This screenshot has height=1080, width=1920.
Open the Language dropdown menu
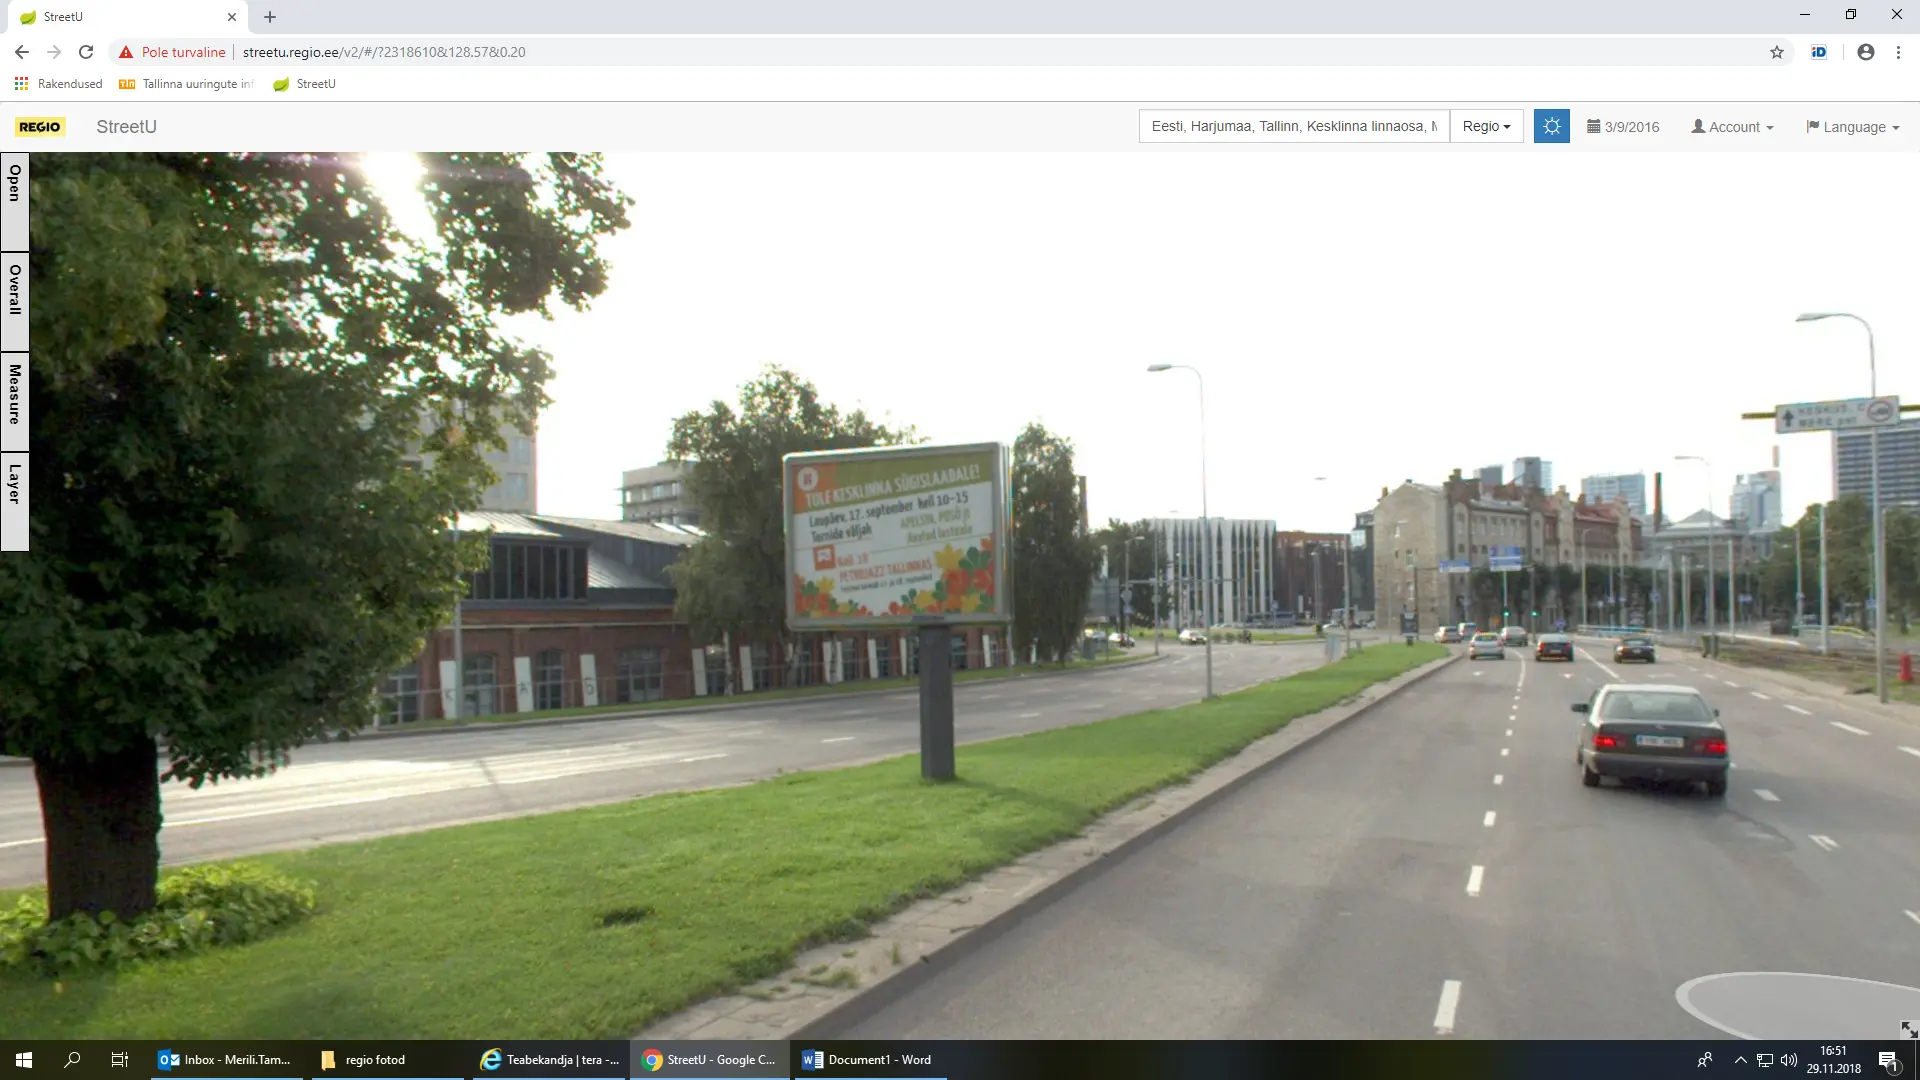(x=1852, y=127)
